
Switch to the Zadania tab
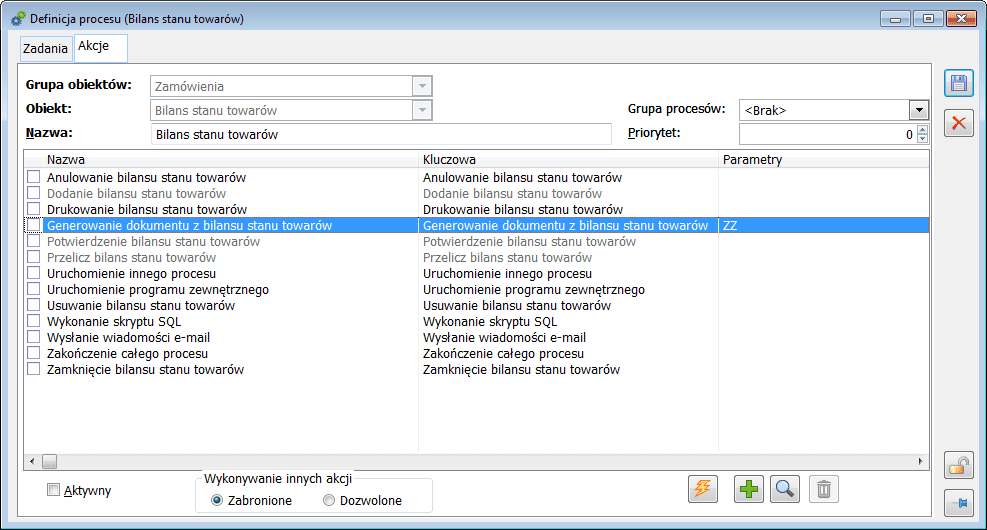(45, 48)
